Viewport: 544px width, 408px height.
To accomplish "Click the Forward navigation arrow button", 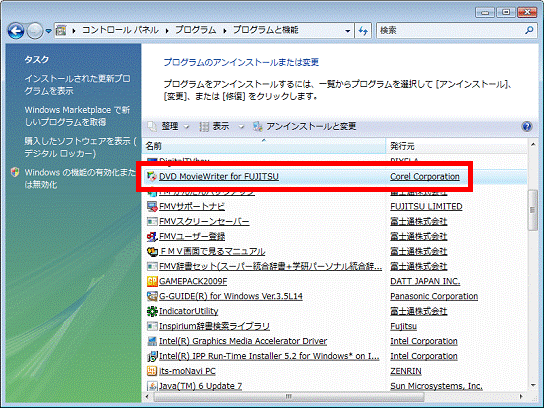I will [x=35, y=31].
